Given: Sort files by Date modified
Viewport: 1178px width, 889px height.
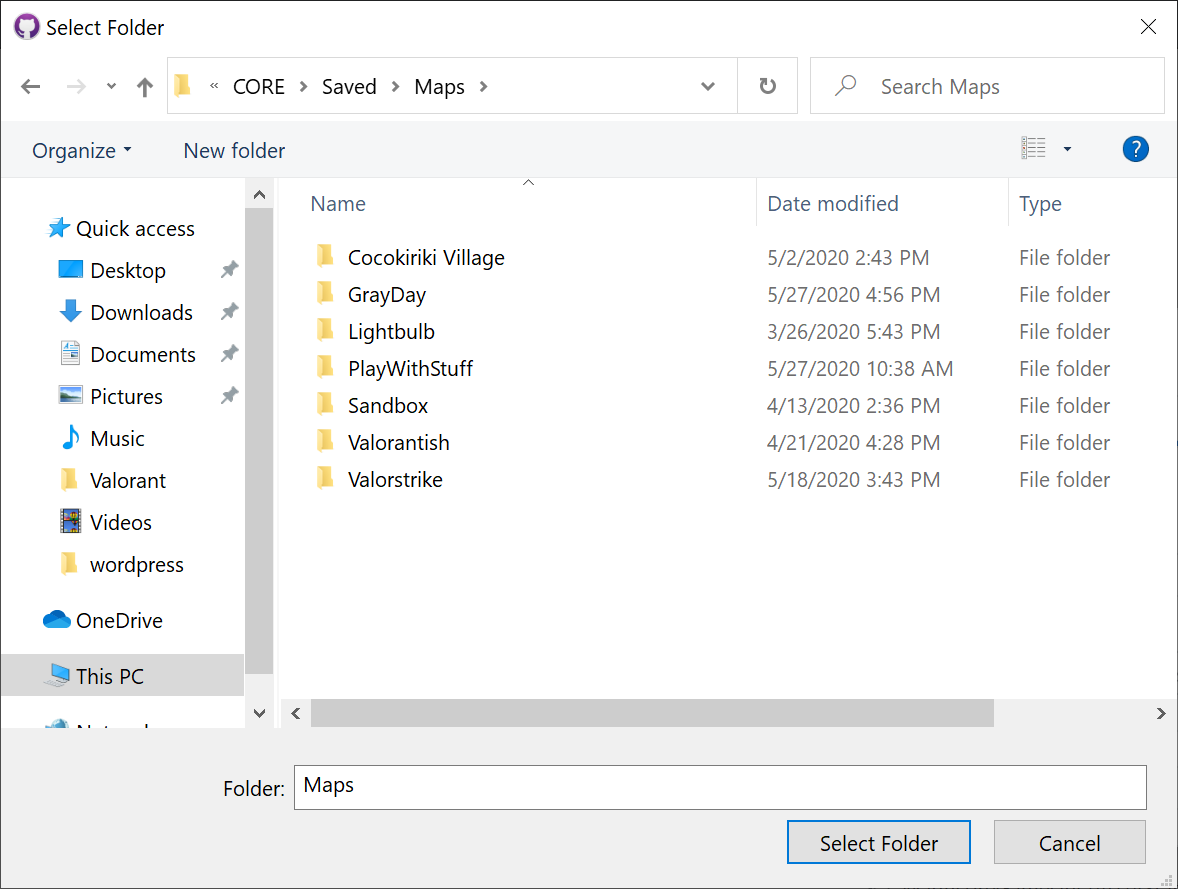Looking at the screenshot, I should tap(832, 203).
